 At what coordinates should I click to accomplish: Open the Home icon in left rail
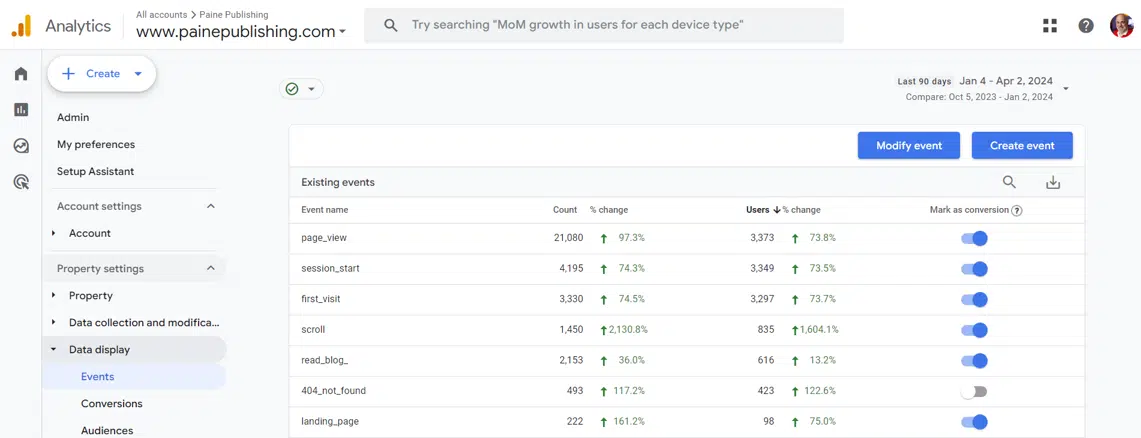[21, 74]
